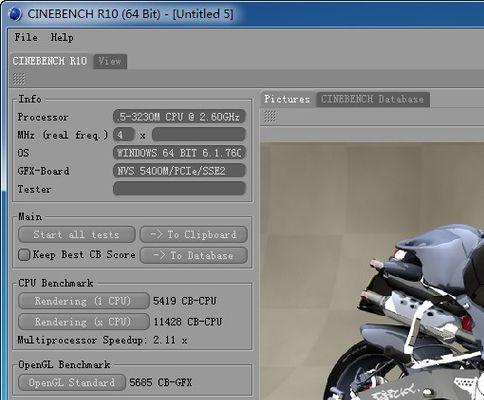Screen dimensions: 484x400
Task: Open the Help menu
Action: pos(62,37)
